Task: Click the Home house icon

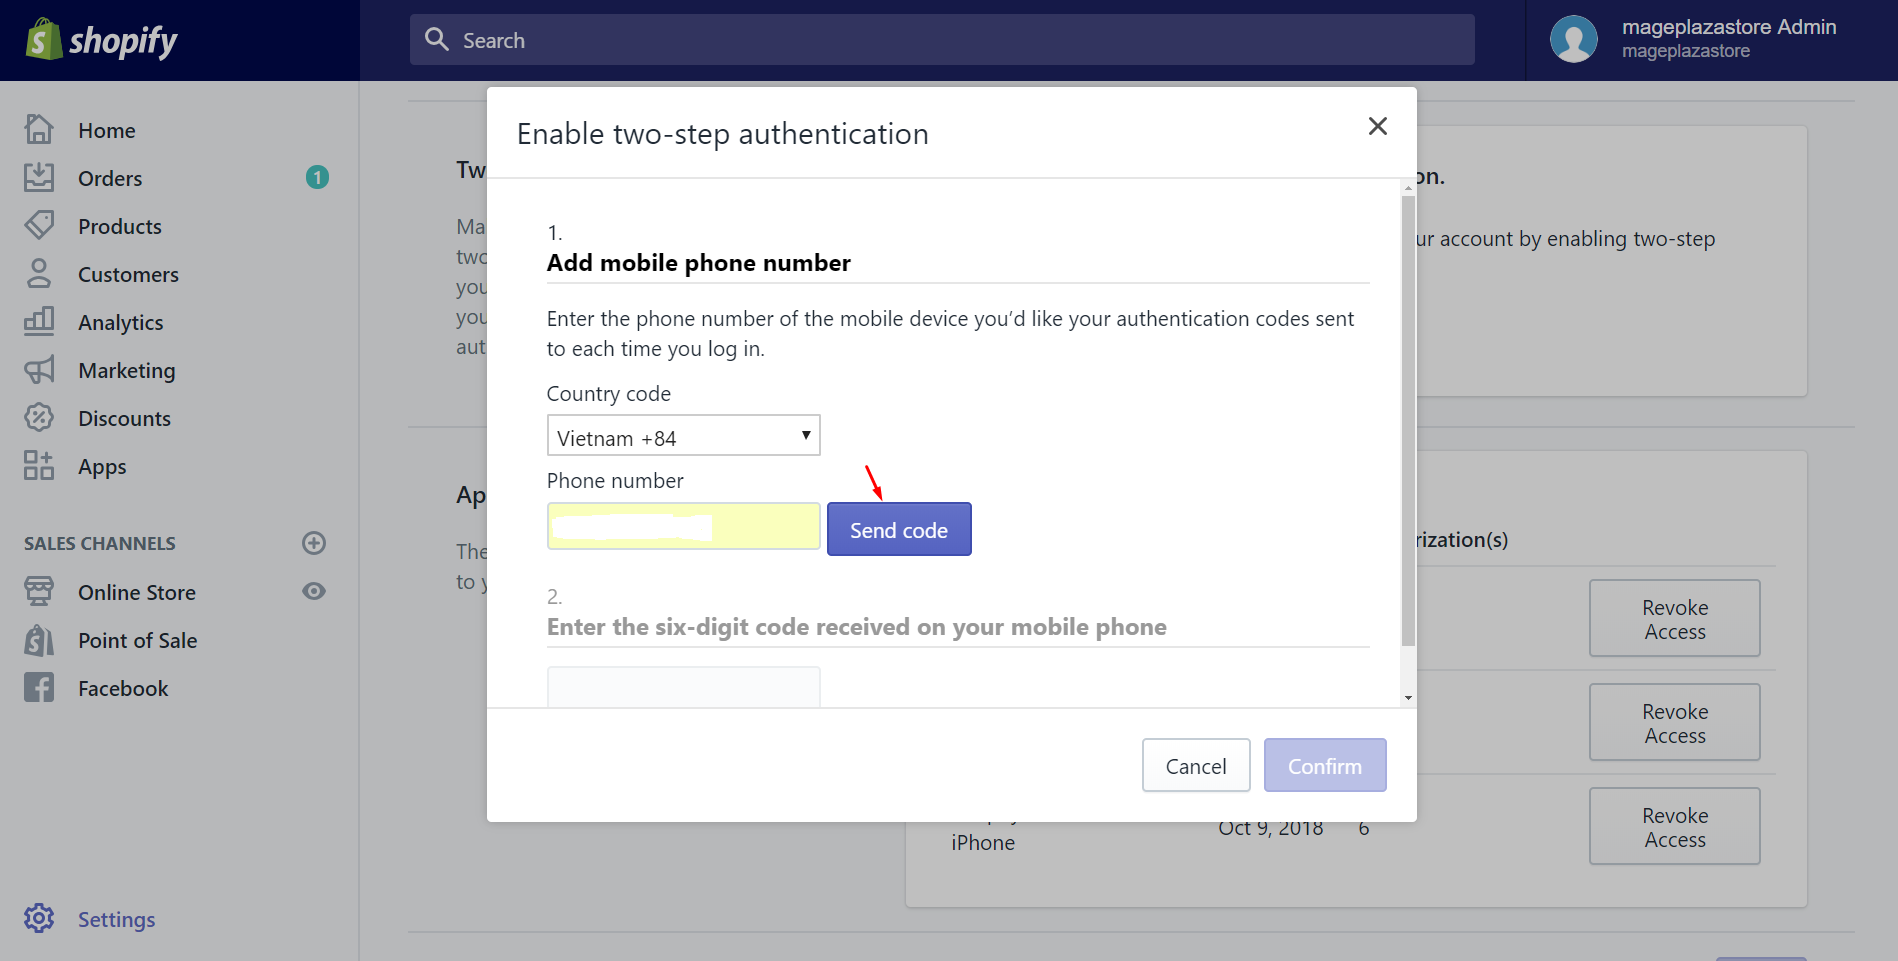Action: point(39,129)
